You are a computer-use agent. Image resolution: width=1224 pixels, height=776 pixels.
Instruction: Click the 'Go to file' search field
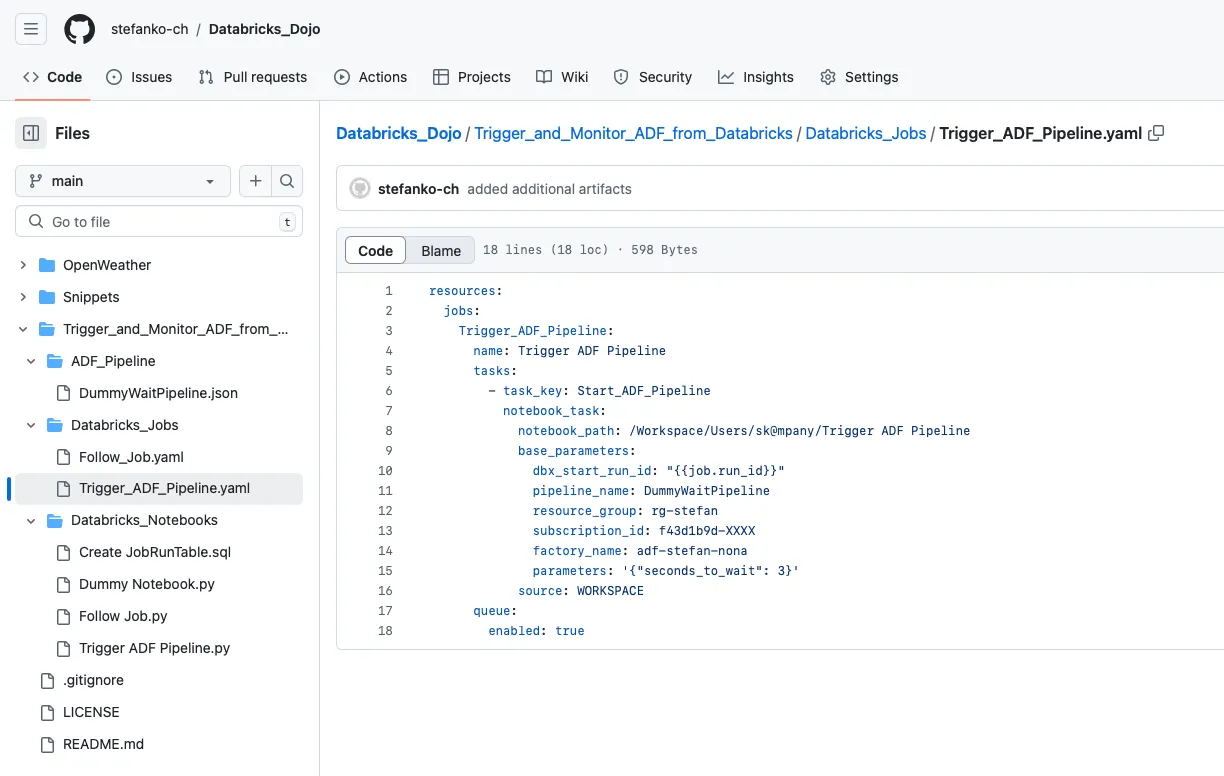click(x=159, y=222)
